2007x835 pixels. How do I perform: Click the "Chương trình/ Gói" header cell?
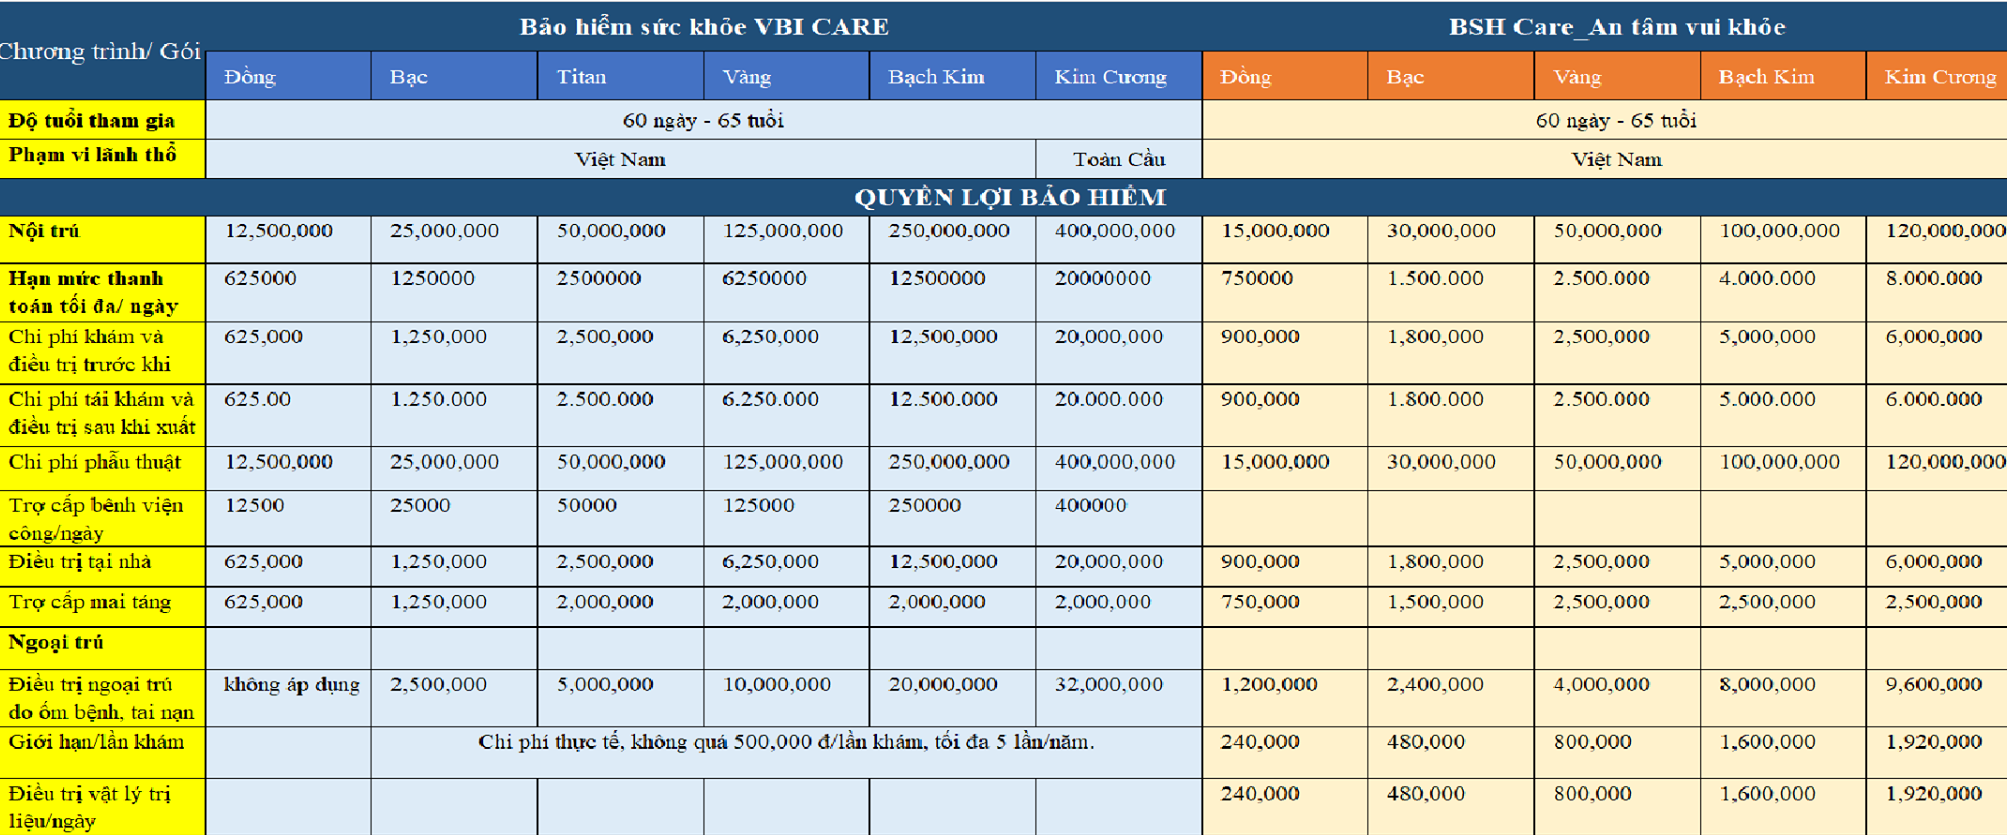coord(101,51)
